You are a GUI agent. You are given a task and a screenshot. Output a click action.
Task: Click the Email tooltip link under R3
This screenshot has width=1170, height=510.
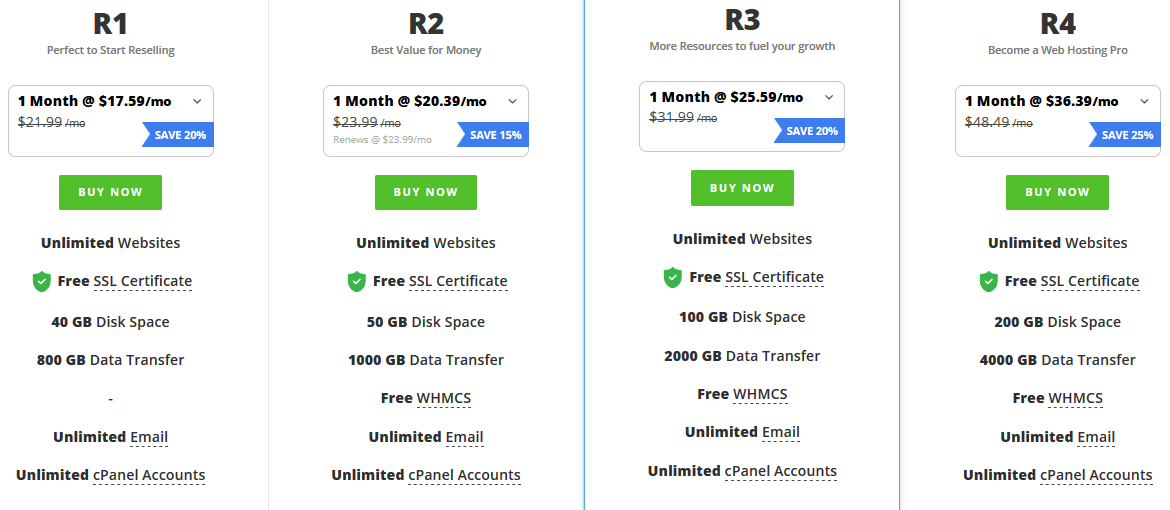click(x=780, y=433)
